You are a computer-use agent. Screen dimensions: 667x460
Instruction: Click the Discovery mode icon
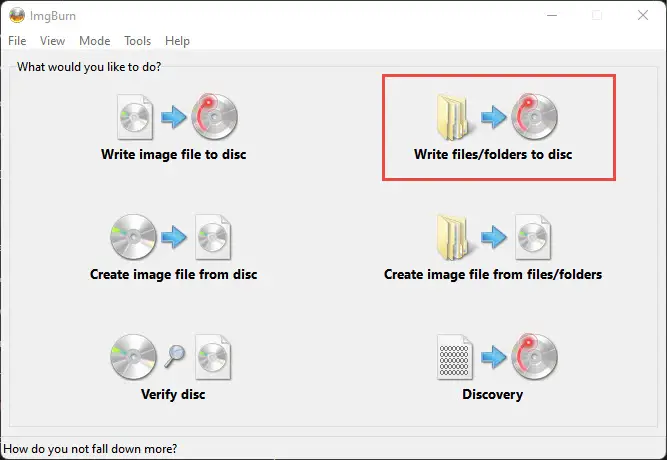click(x=497, y=357)
